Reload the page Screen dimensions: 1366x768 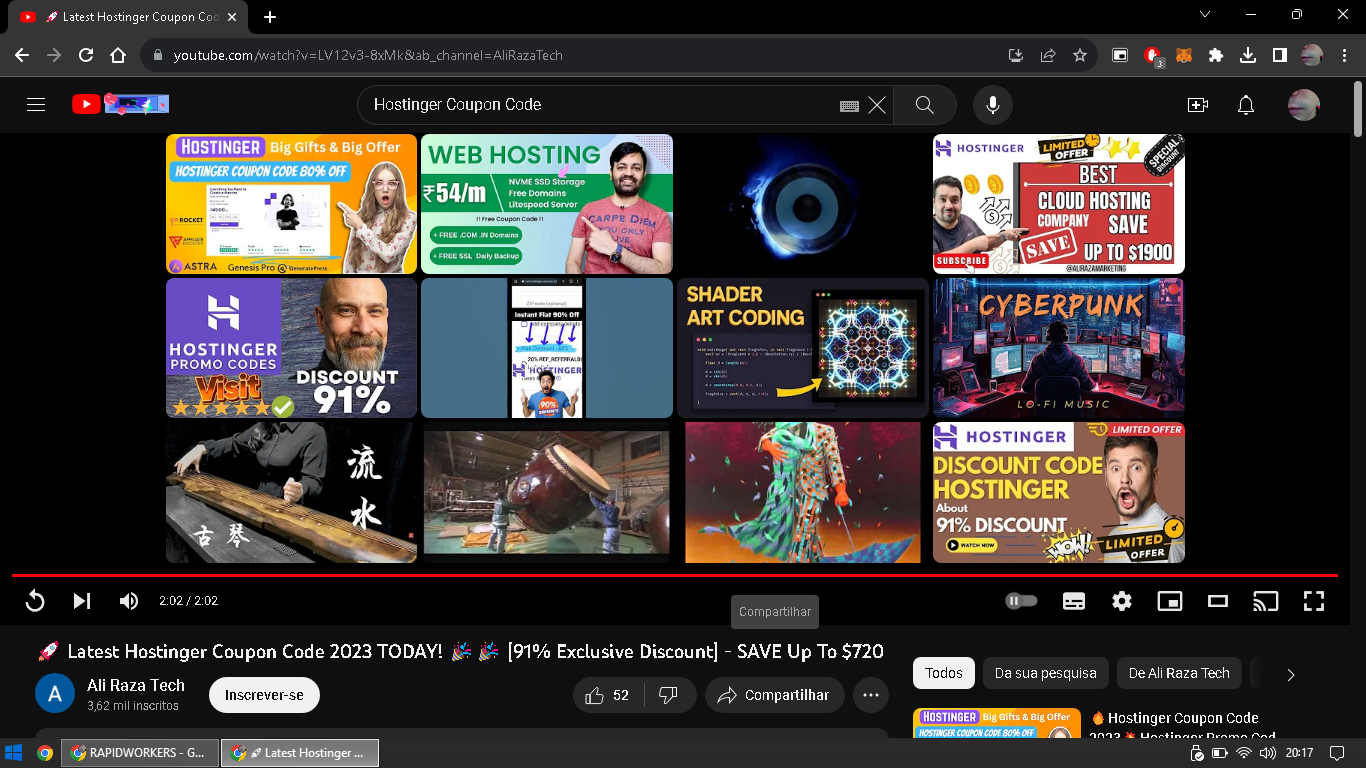[86, 55]
